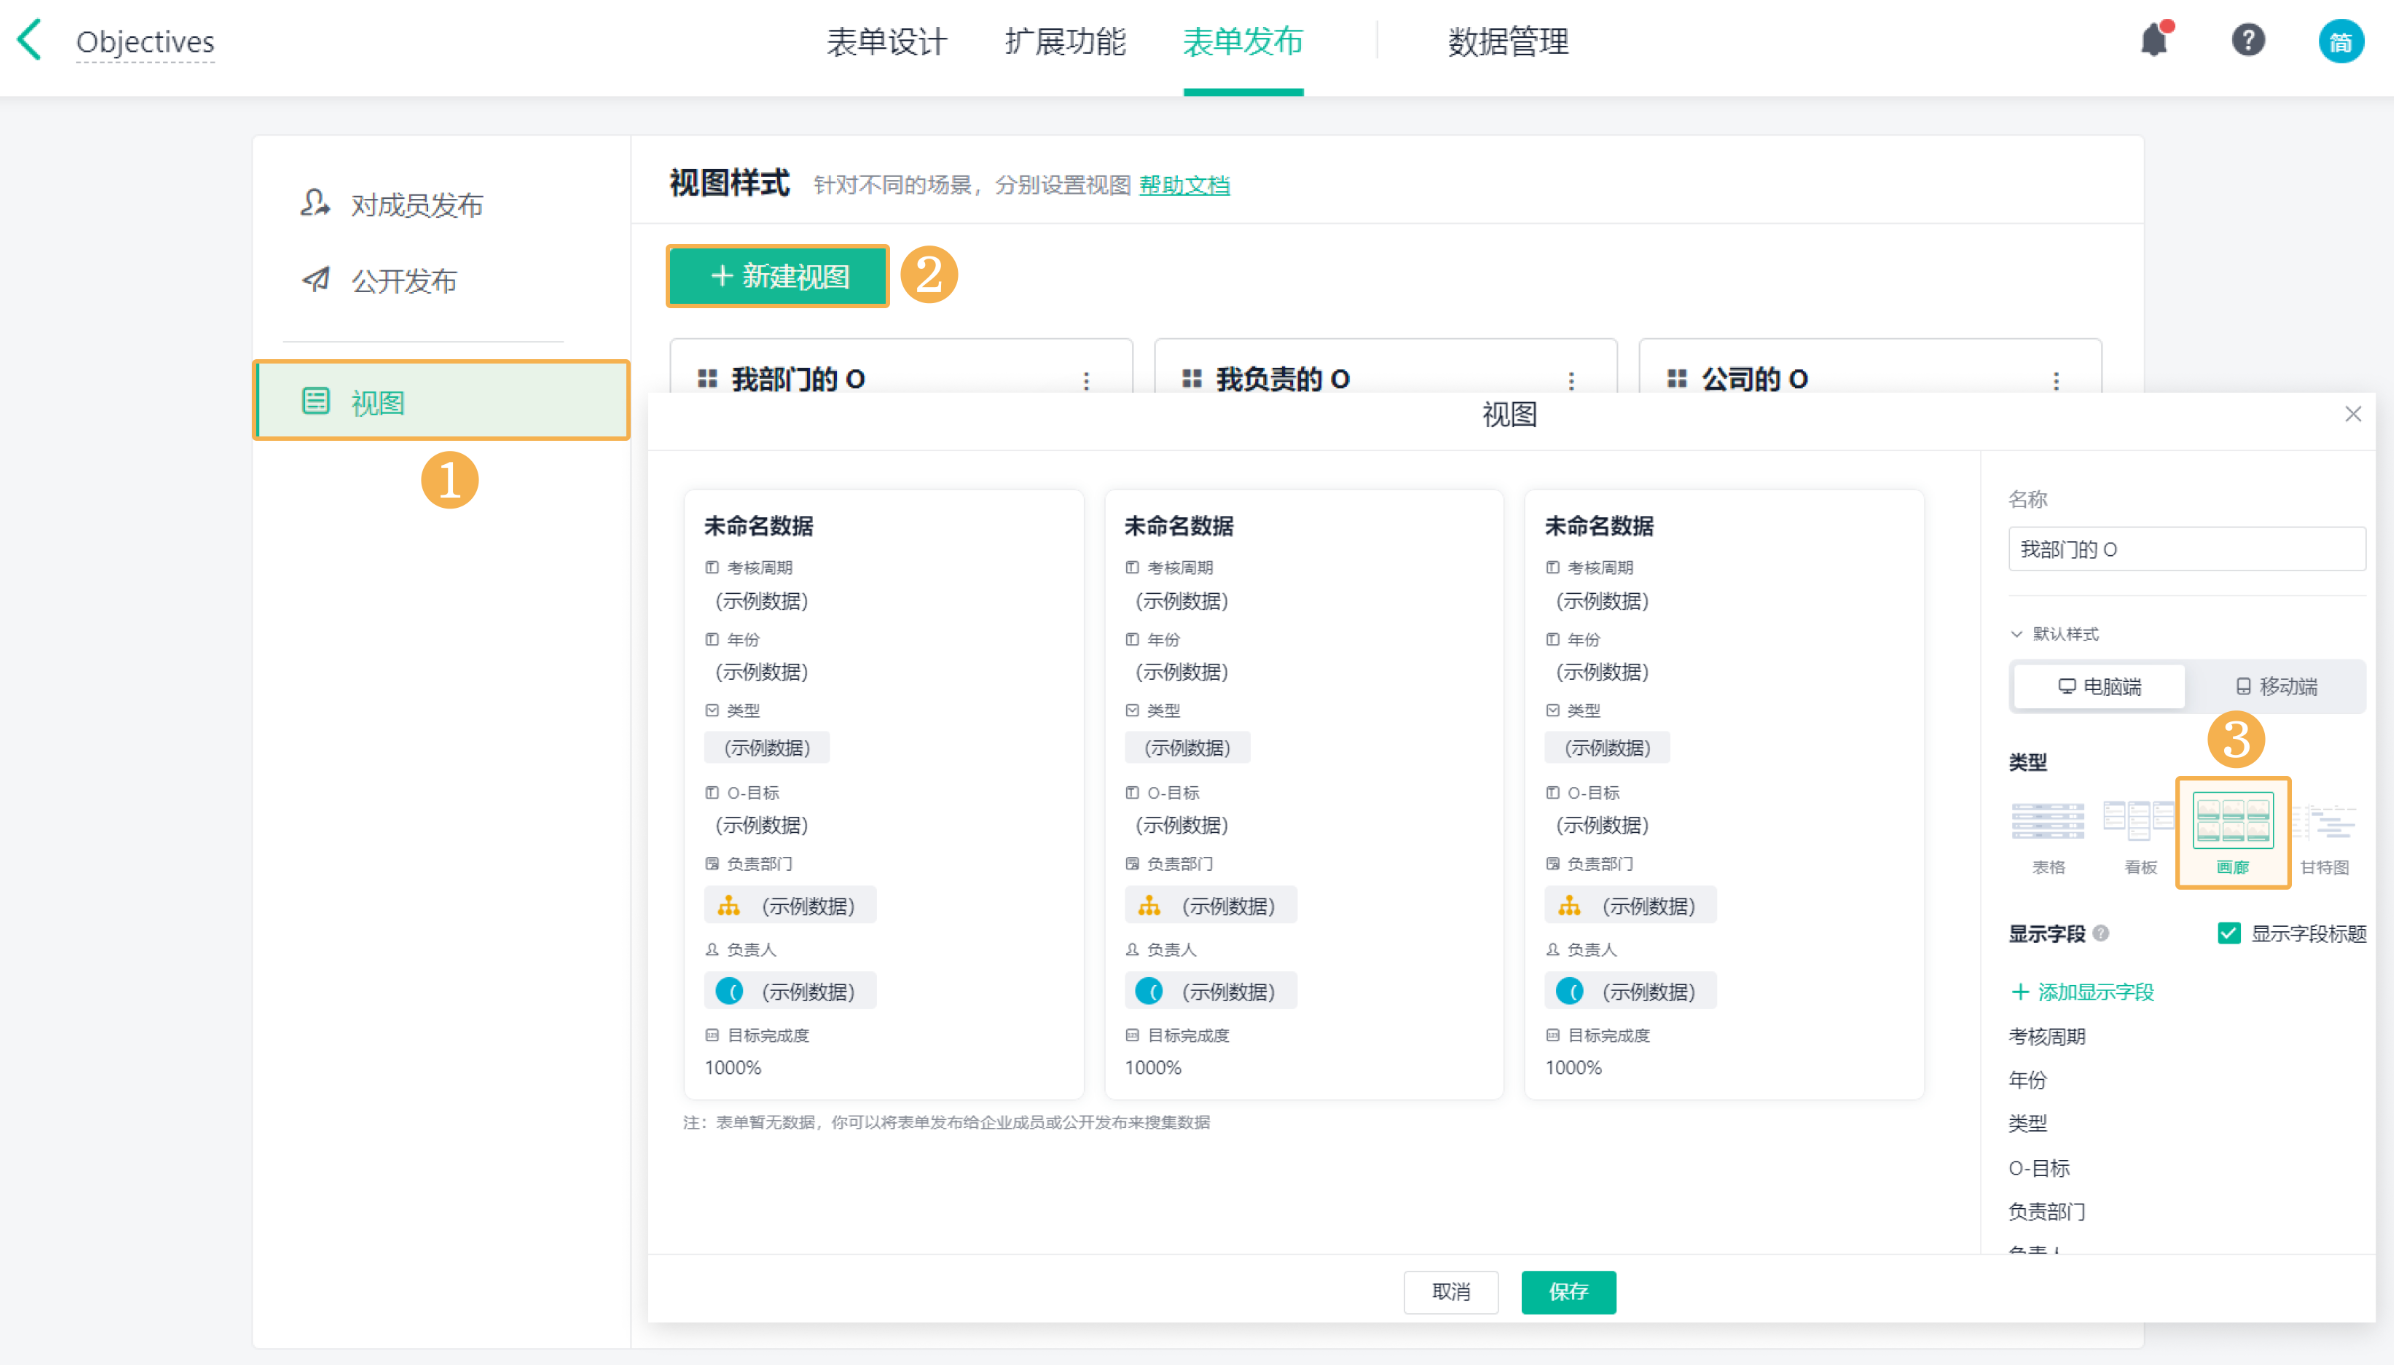Click the 我负责的 O view title
2394x1365 pixels.
[x=1282, y=379]
